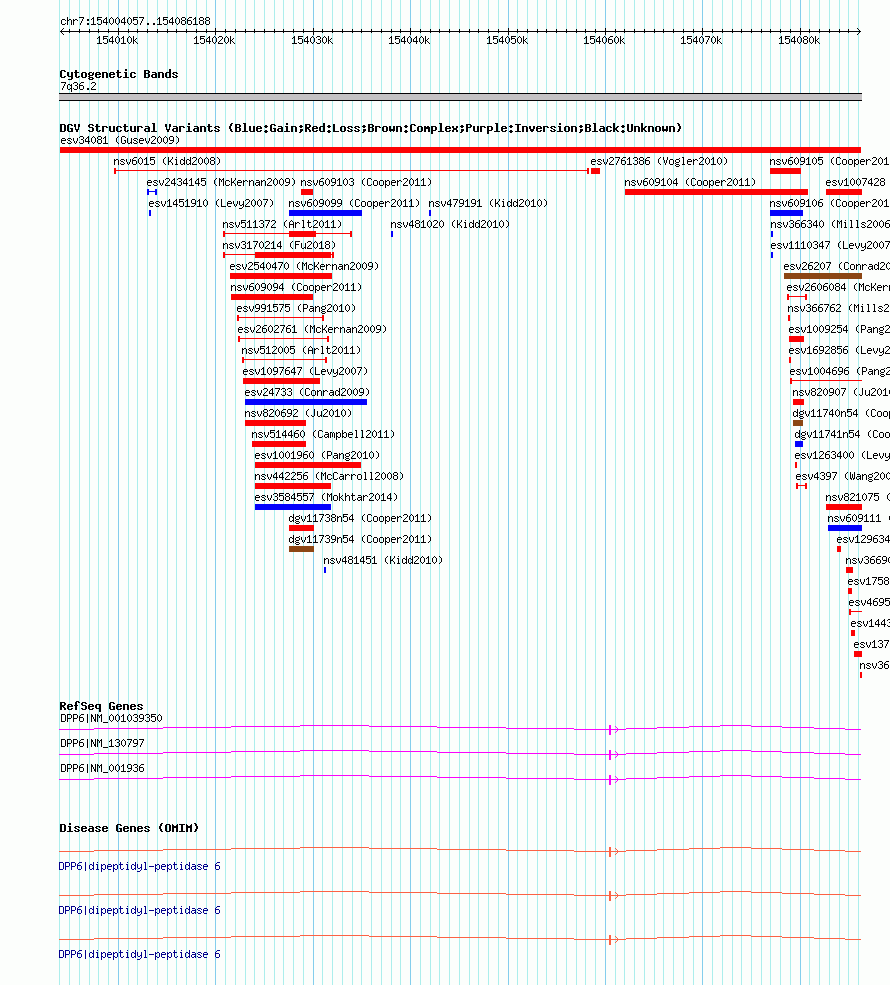Click red bar under nsv609104
The image size is (890, 985).
(716, 192)
